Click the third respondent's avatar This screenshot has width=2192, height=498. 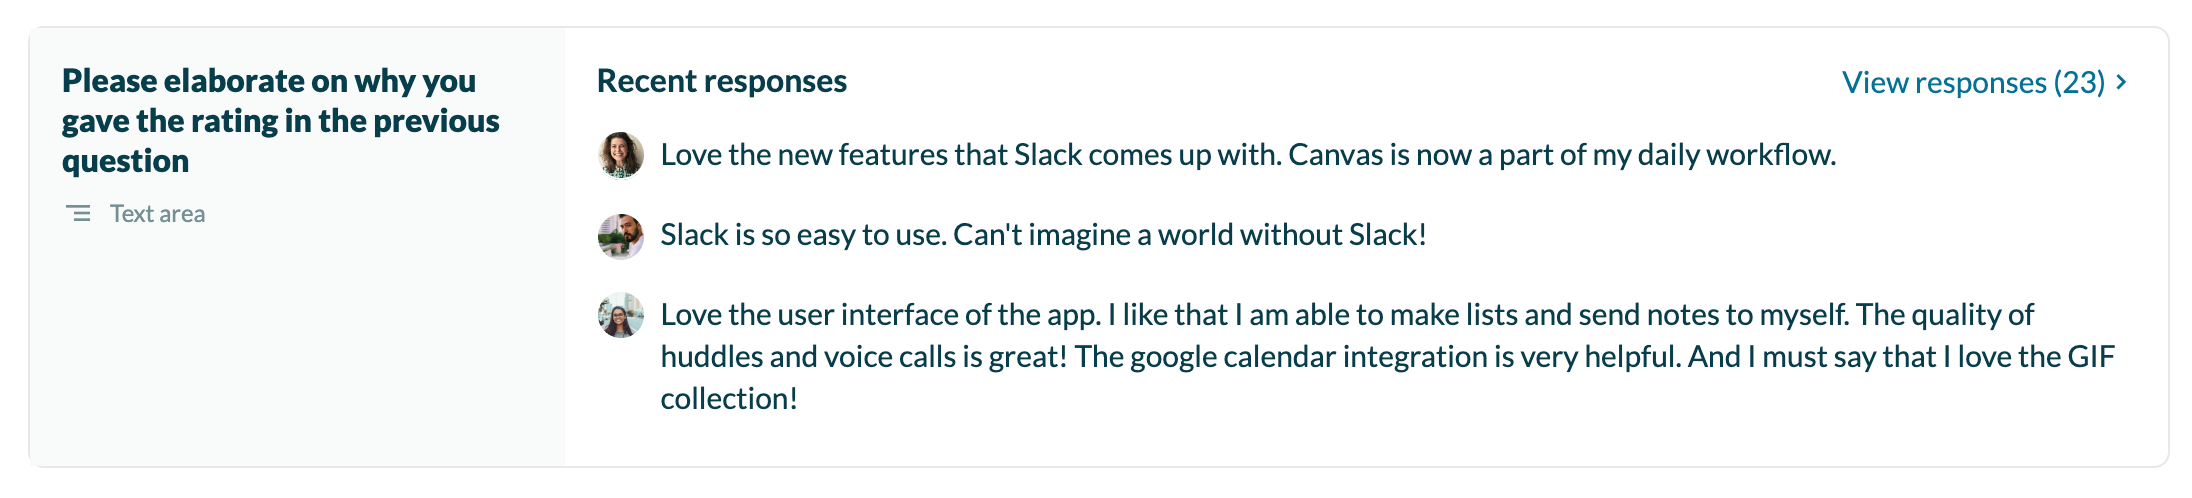[x=621, y=315]
